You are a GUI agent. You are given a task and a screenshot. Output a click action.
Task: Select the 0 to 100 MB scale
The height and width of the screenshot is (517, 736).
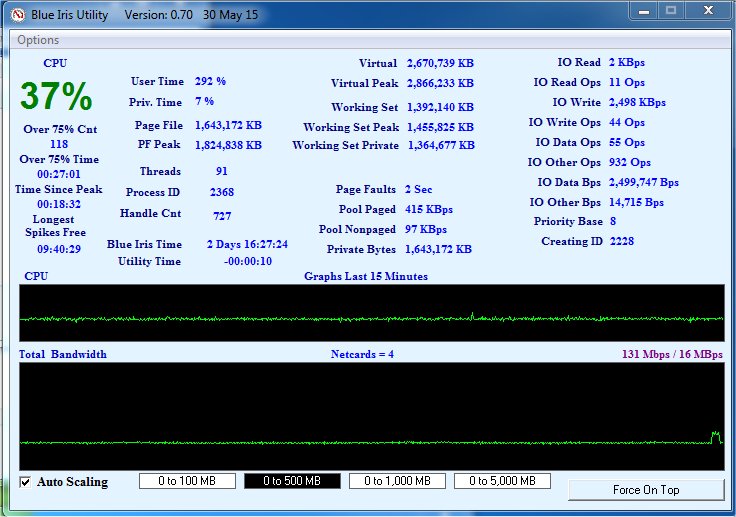pos(187,481)
